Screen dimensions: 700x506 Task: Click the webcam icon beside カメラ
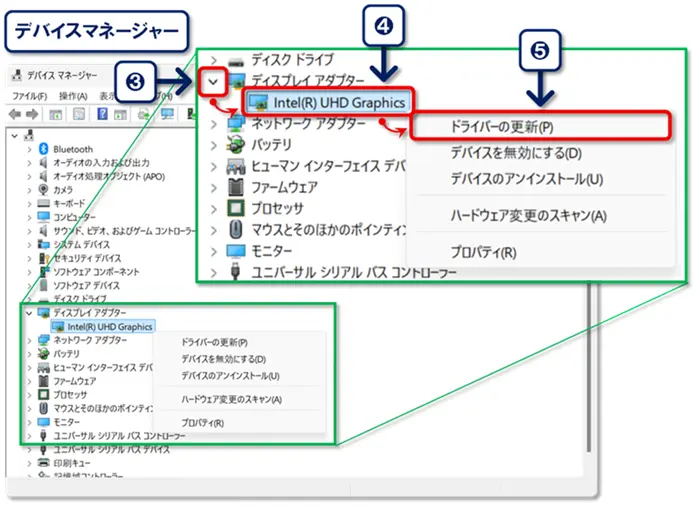click(43, 189)
